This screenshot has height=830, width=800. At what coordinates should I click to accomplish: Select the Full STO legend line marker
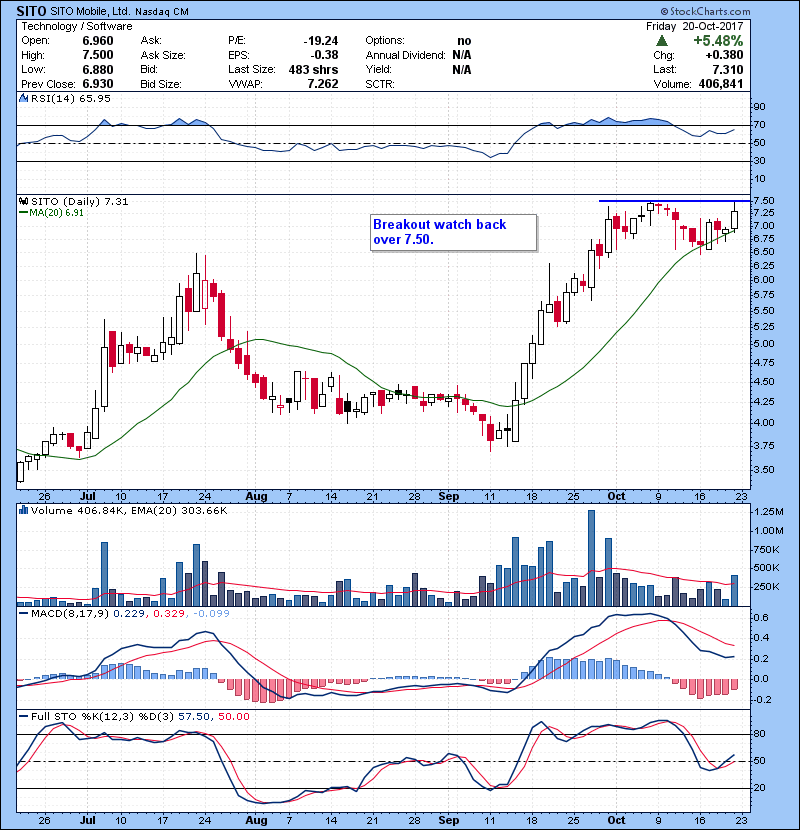23,717
